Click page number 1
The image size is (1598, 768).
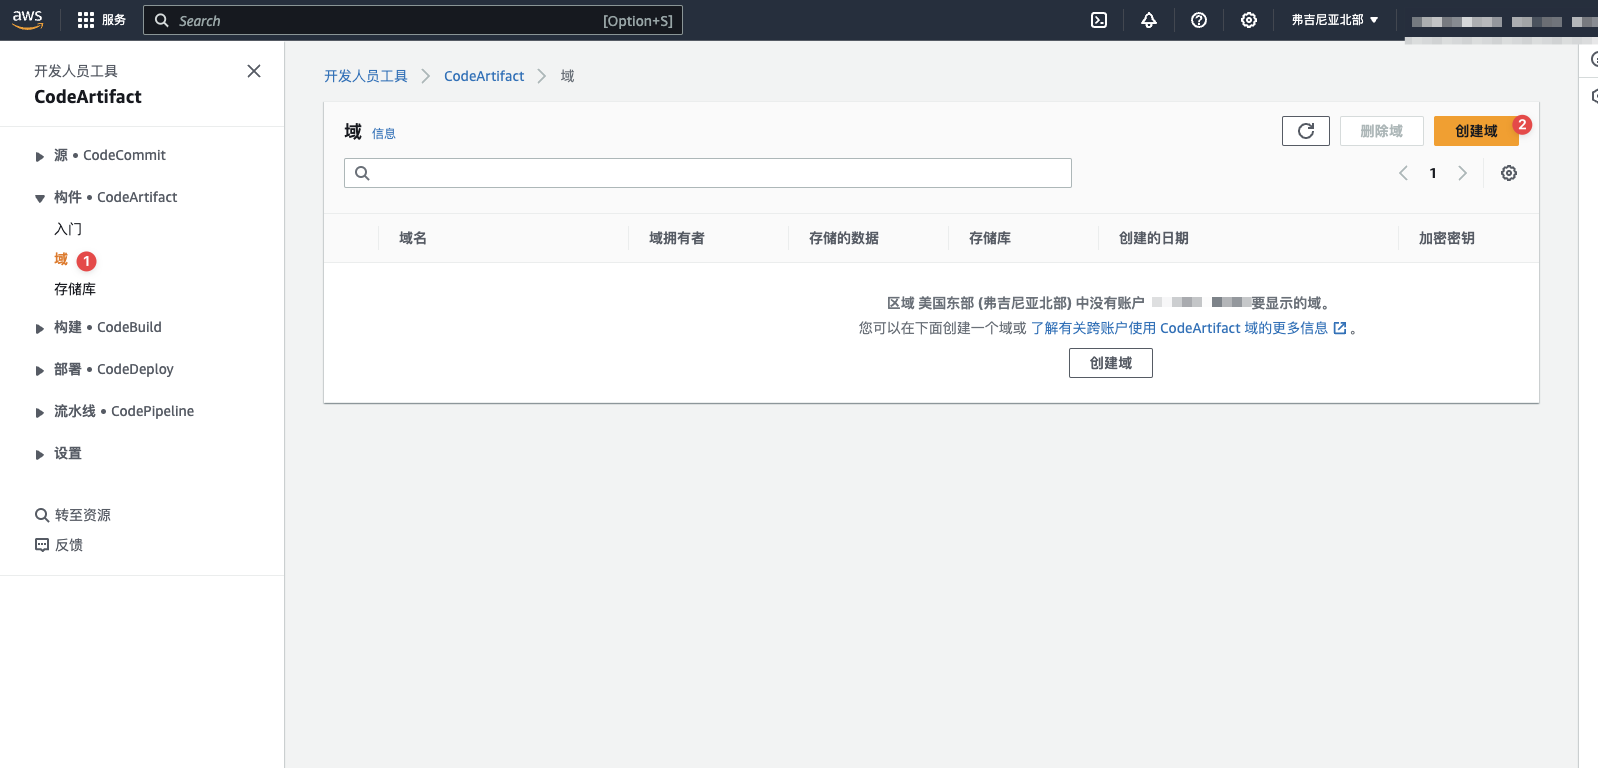pyautogui.click(x=1433, y=173)
